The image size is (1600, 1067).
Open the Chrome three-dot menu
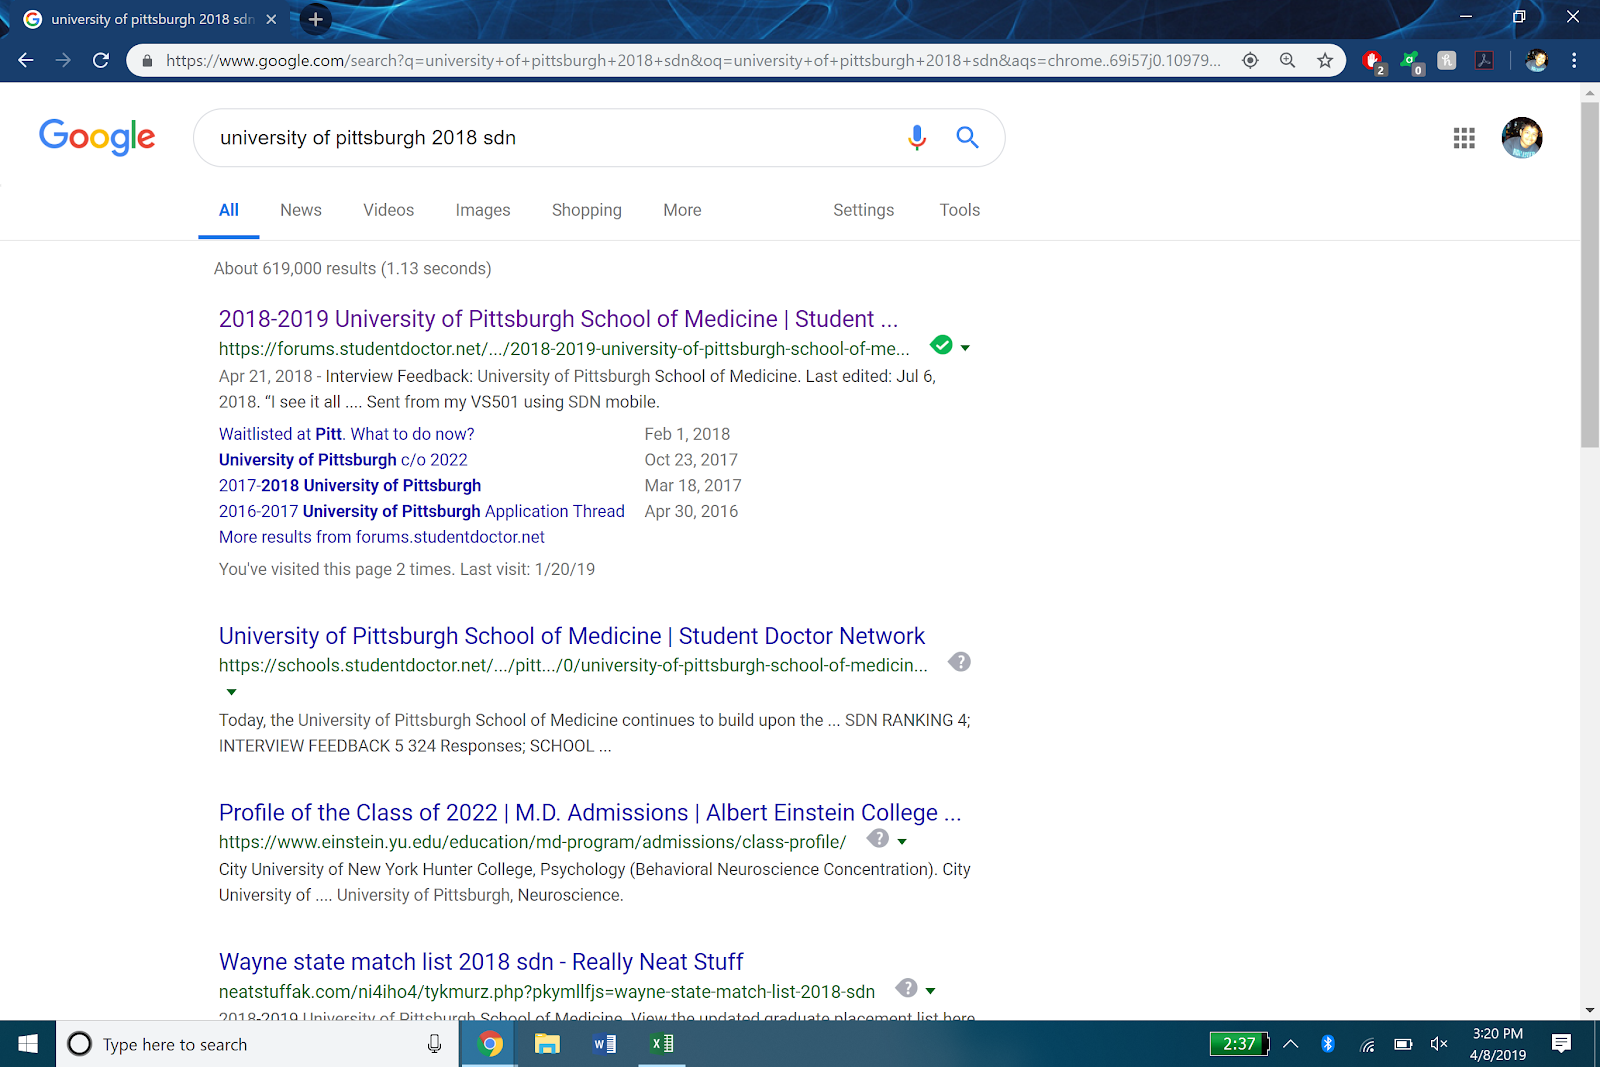point(1574,61)
